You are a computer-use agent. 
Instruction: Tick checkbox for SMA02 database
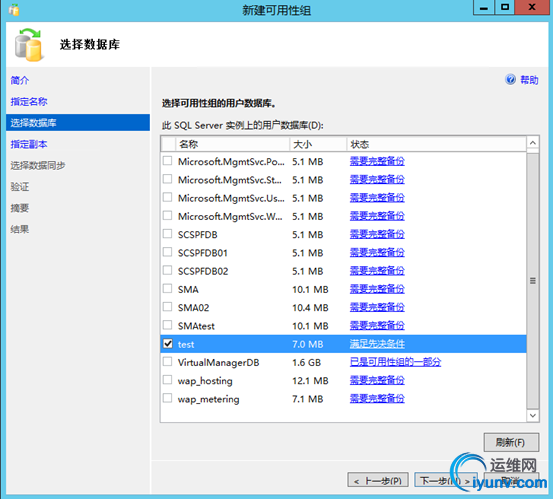pos(168,307)
